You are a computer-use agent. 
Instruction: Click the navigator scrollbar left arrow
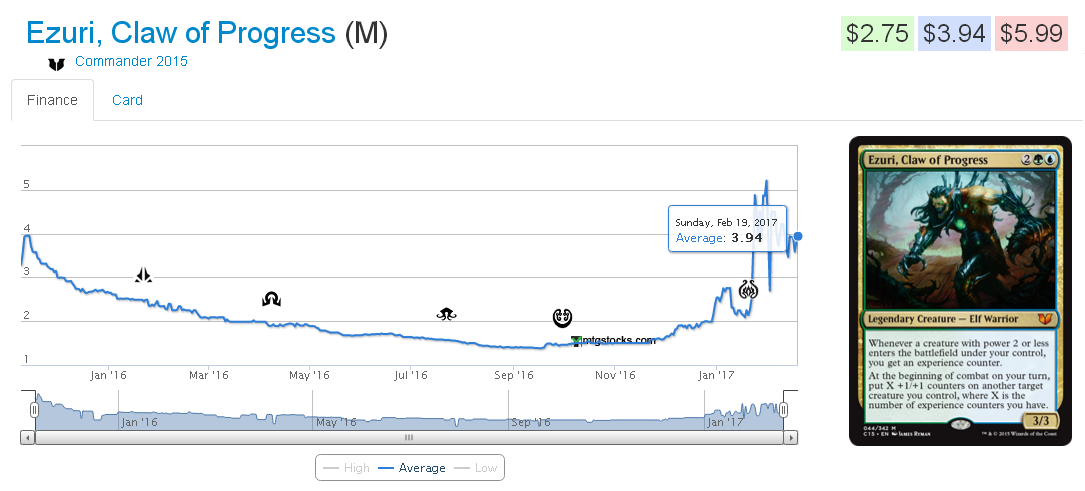pyautogui.click(x=28, y=437)
